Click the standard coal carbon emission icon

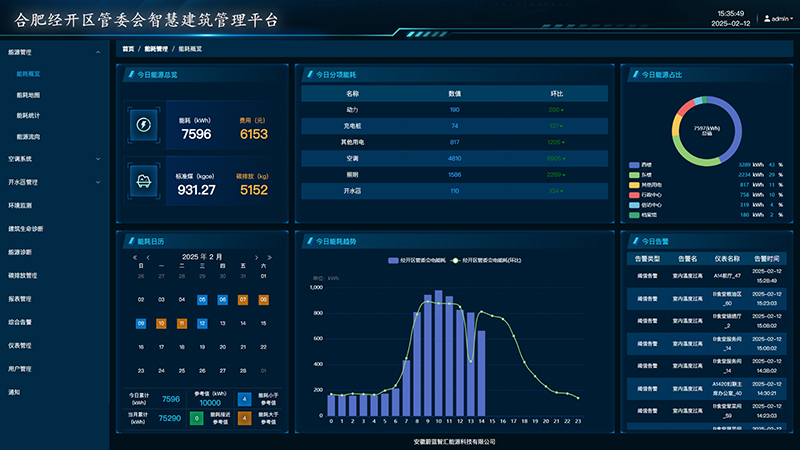tap(142, 182)
